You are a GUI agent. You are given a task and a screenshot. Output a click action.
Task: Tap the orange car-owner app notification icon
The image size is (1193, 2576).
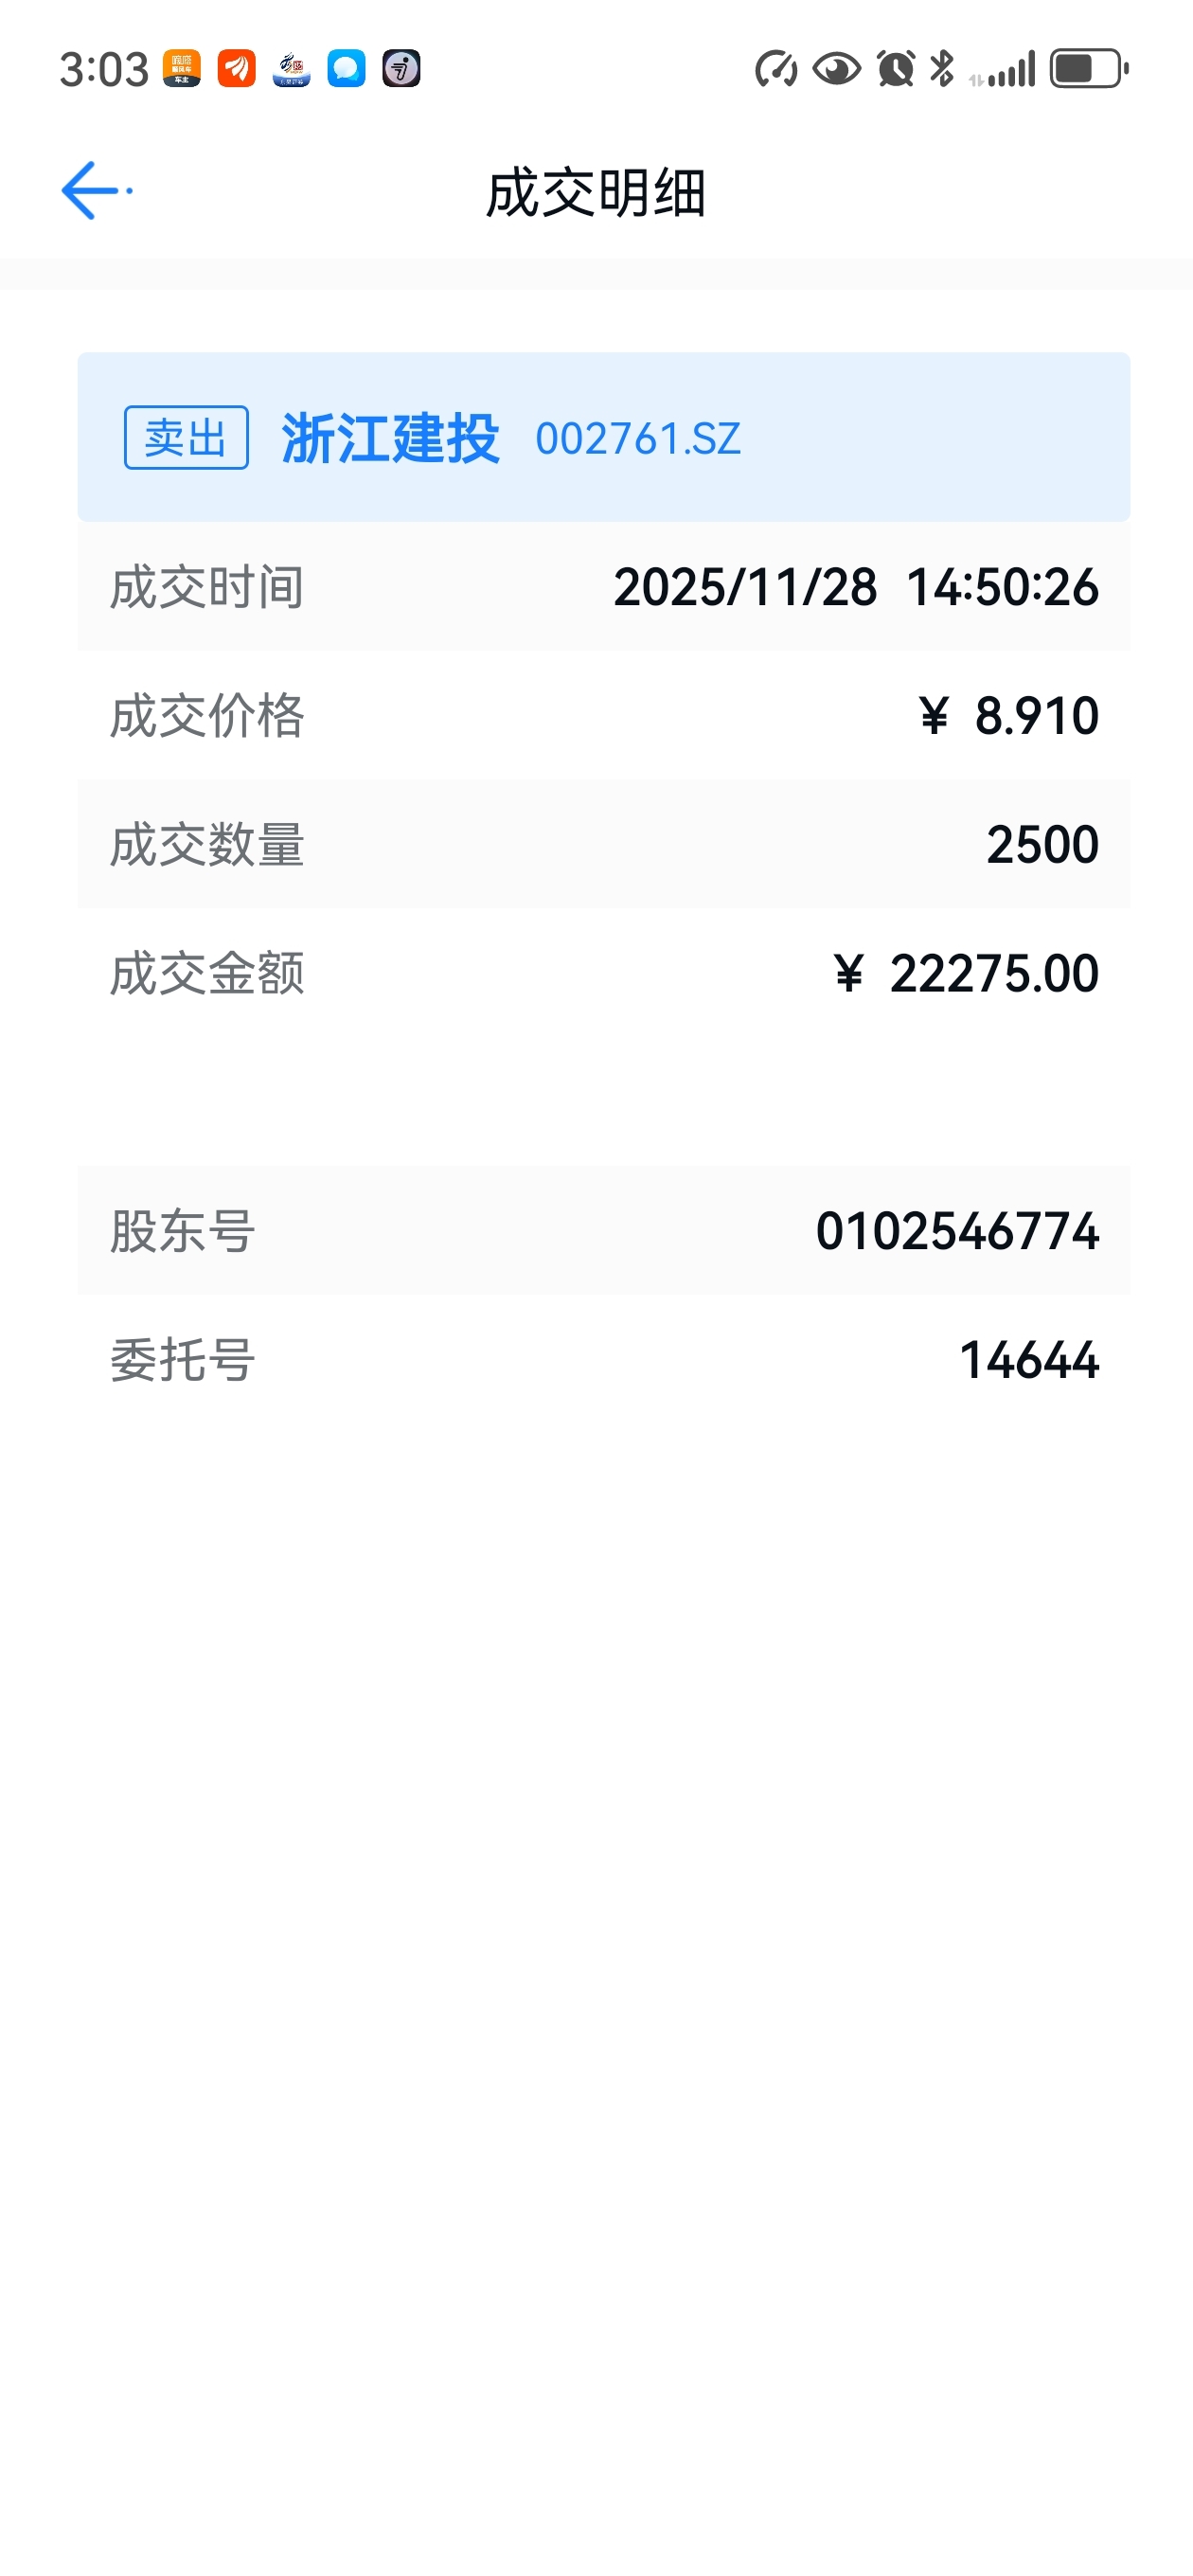(182, 69)
